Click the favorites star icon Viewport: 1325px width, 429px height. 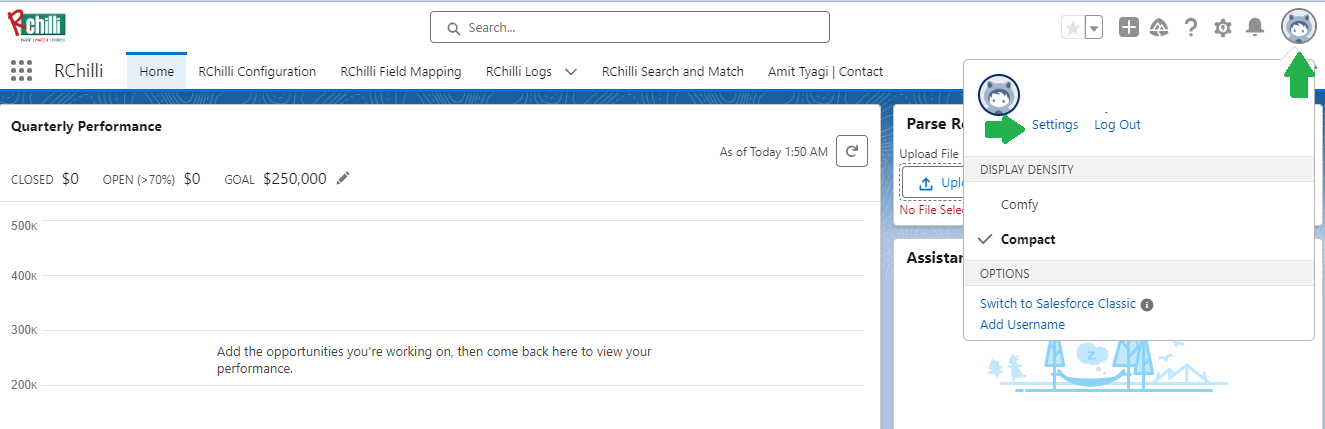(x=1072, y=28)
